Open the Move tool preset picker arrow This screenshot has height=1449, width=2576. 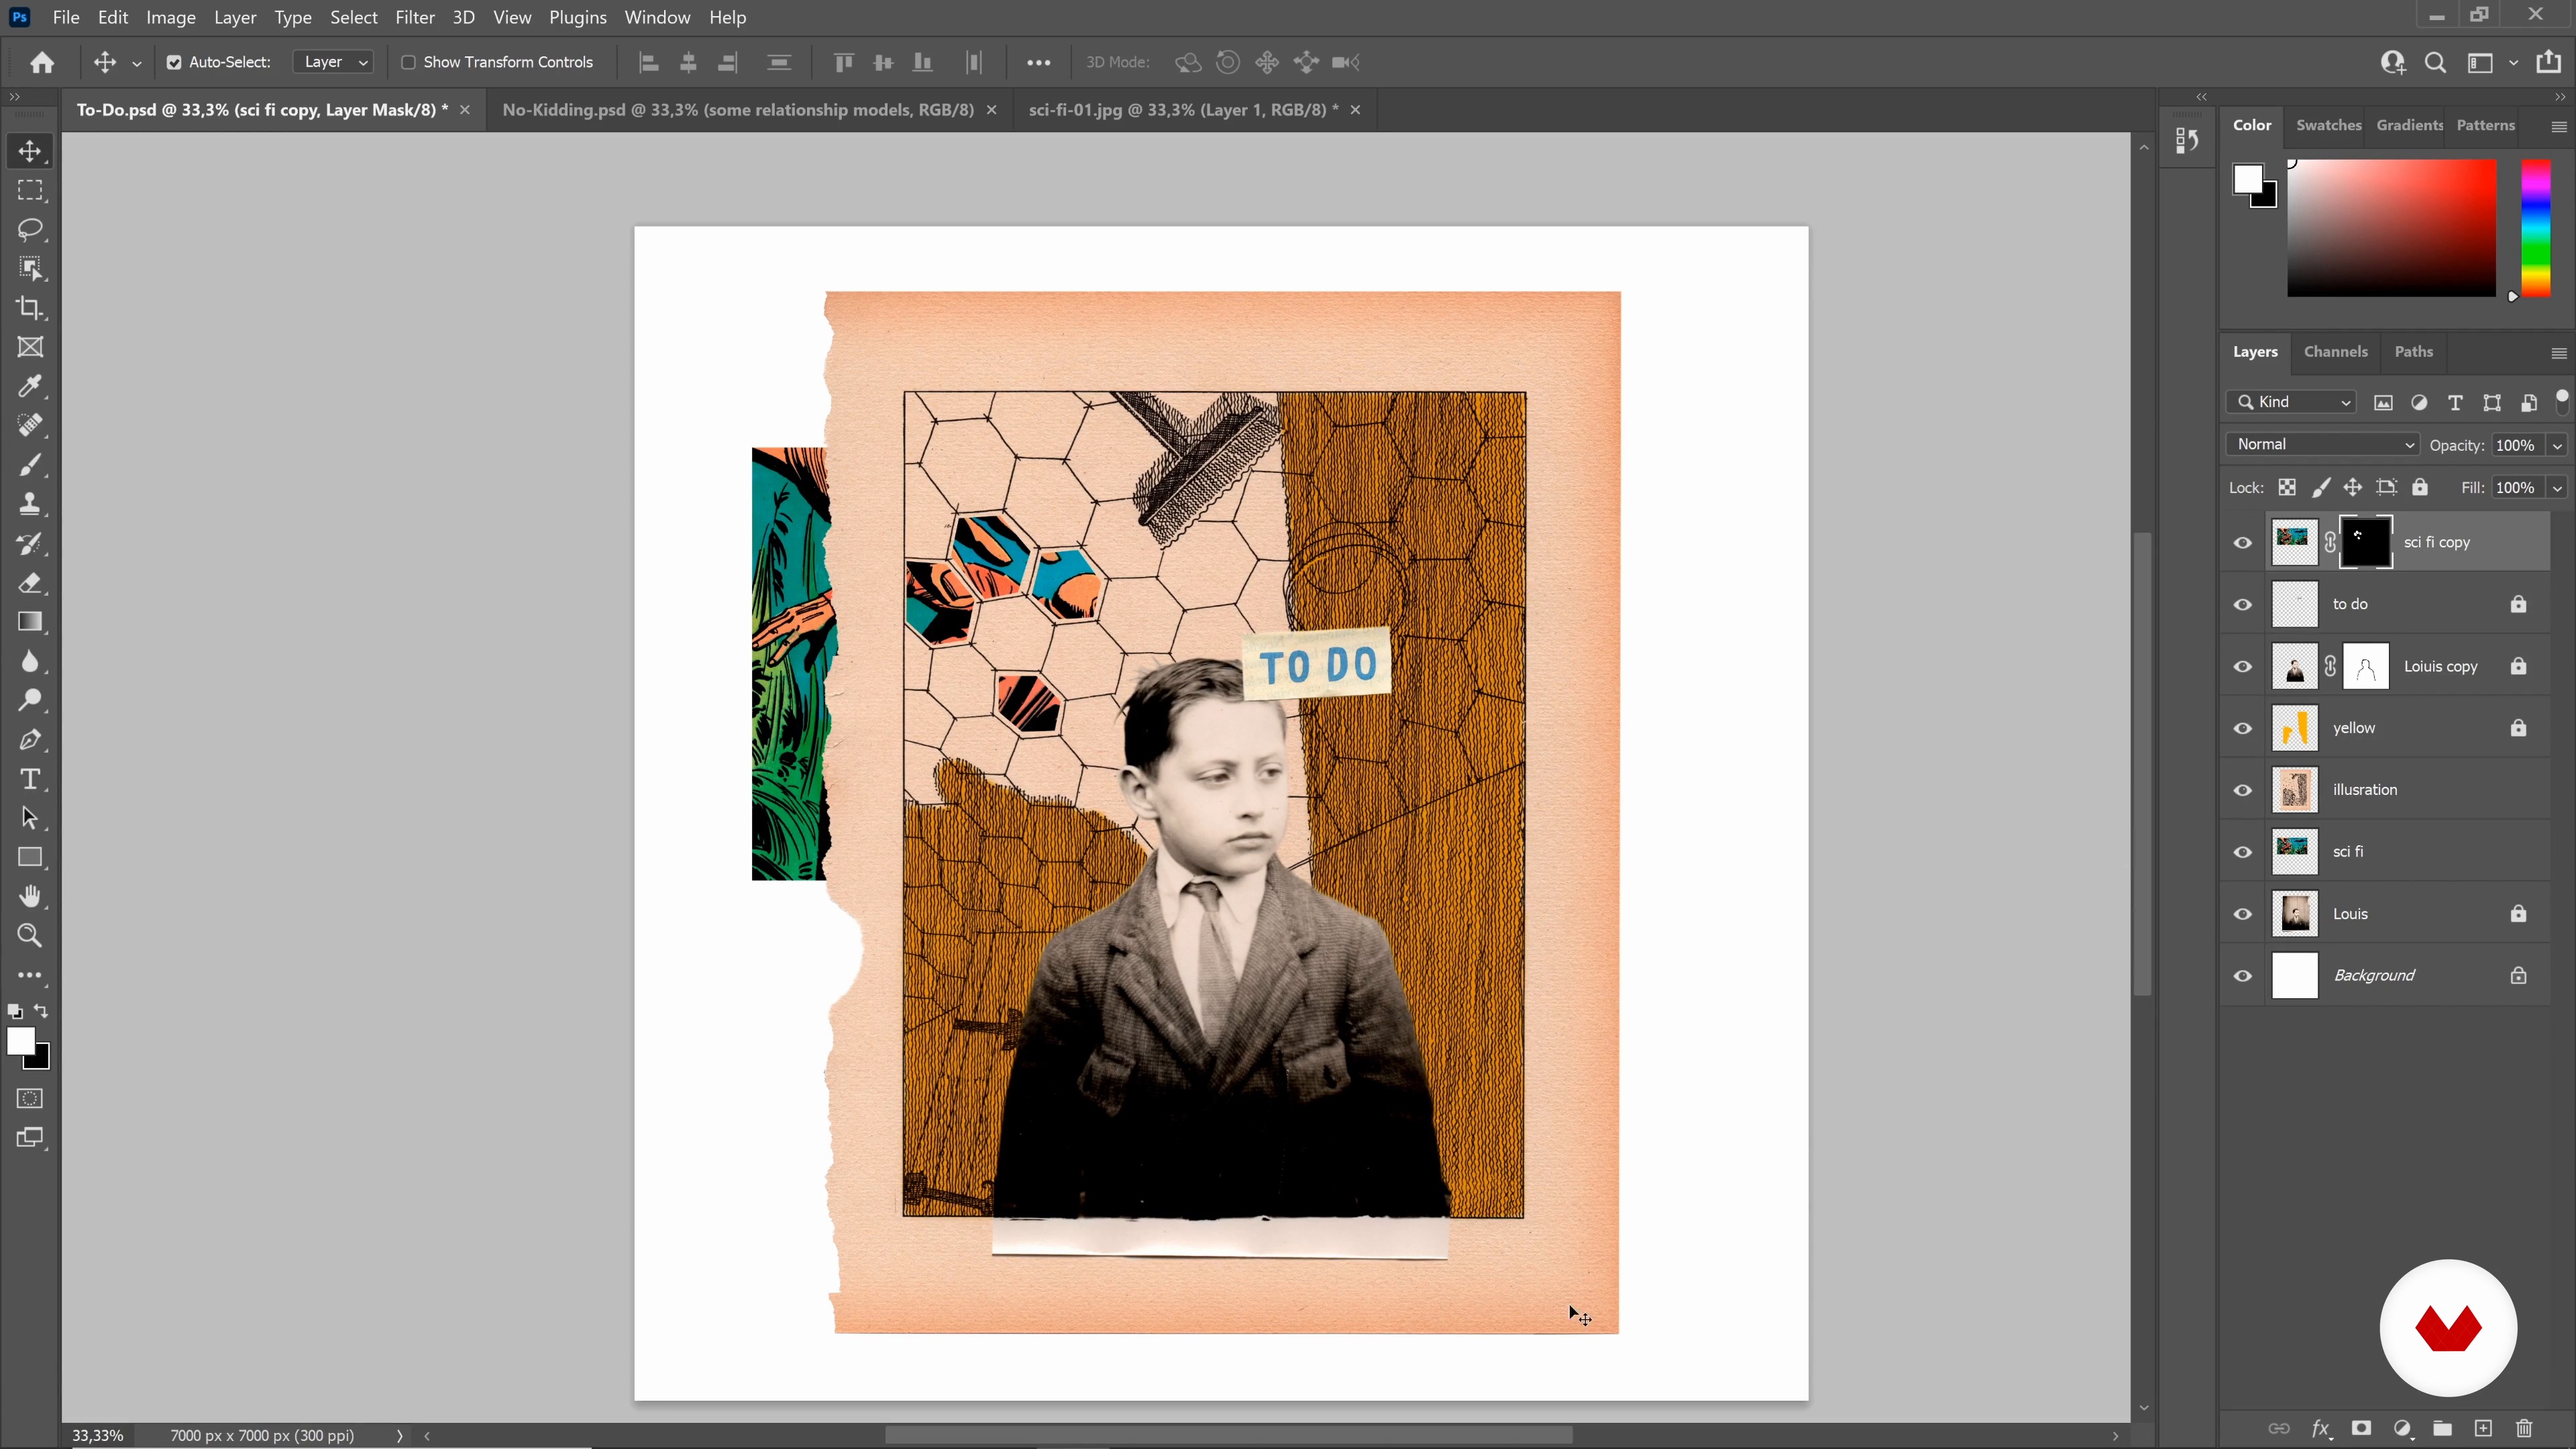point(137,63)
